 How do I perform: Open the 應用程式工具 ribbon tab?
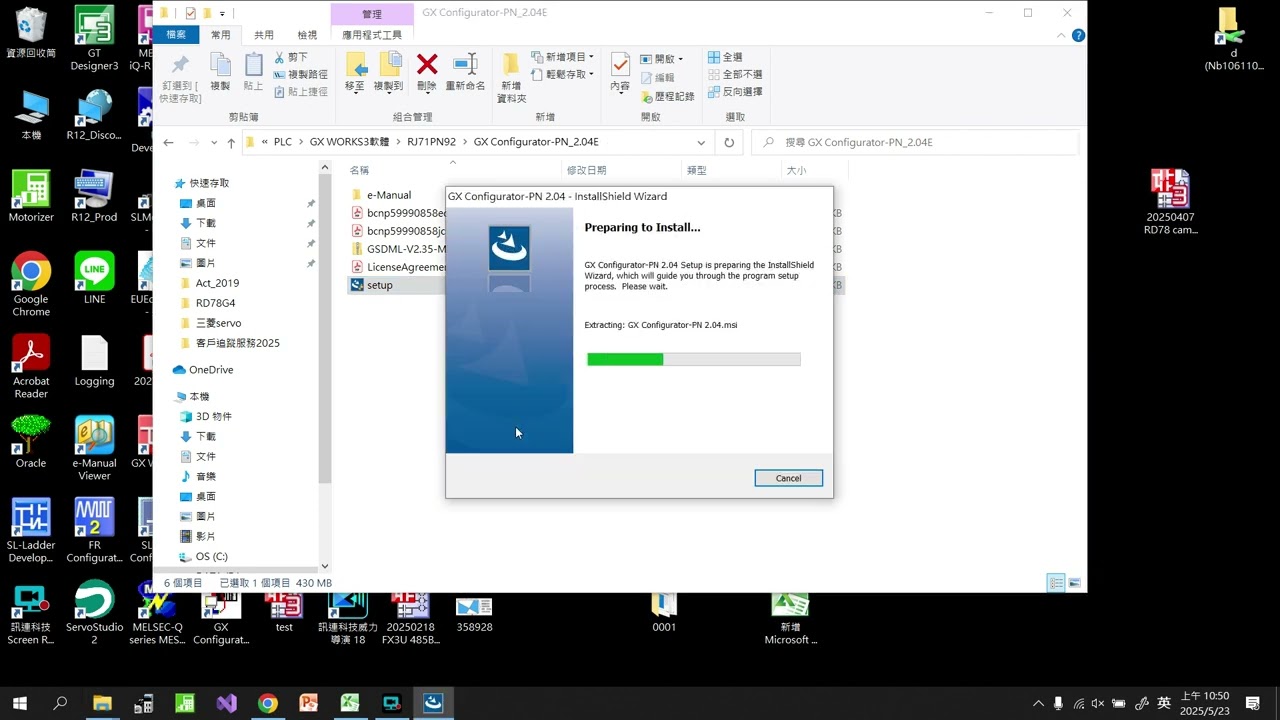pos(372,35)
